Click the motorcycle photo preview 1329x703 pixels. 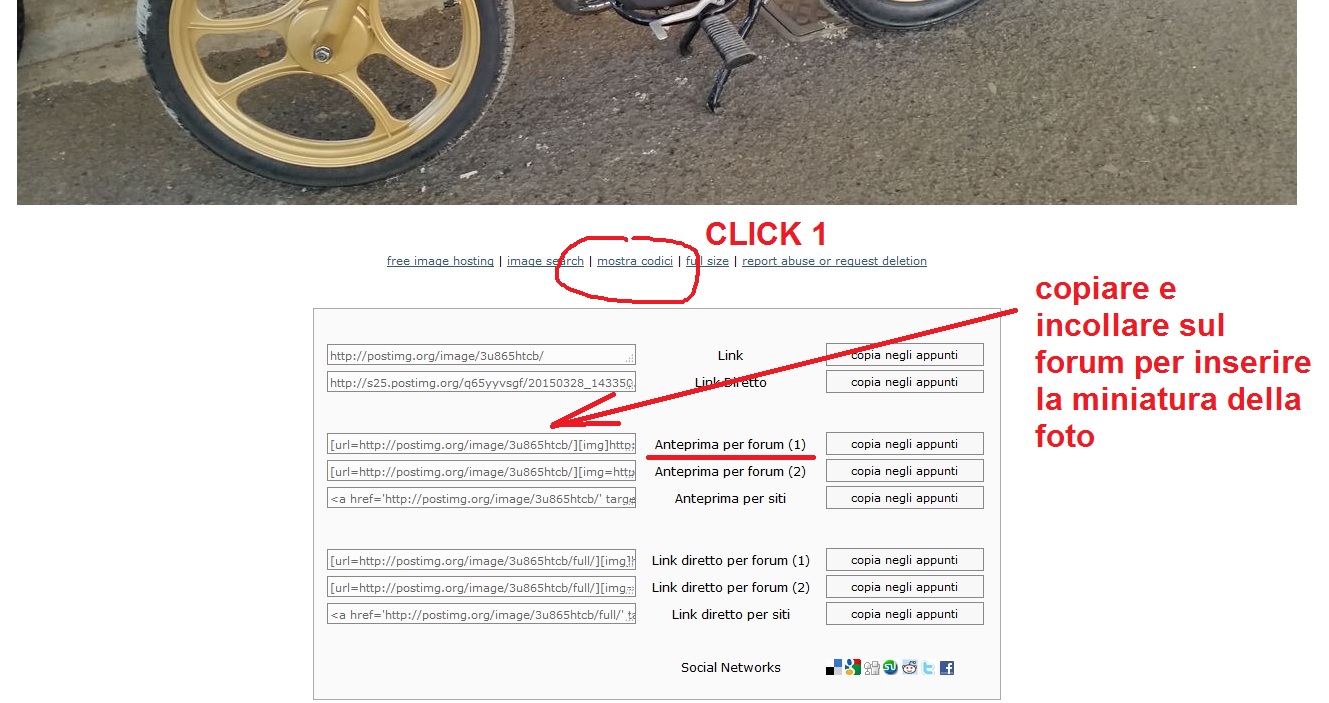[656, 102]
